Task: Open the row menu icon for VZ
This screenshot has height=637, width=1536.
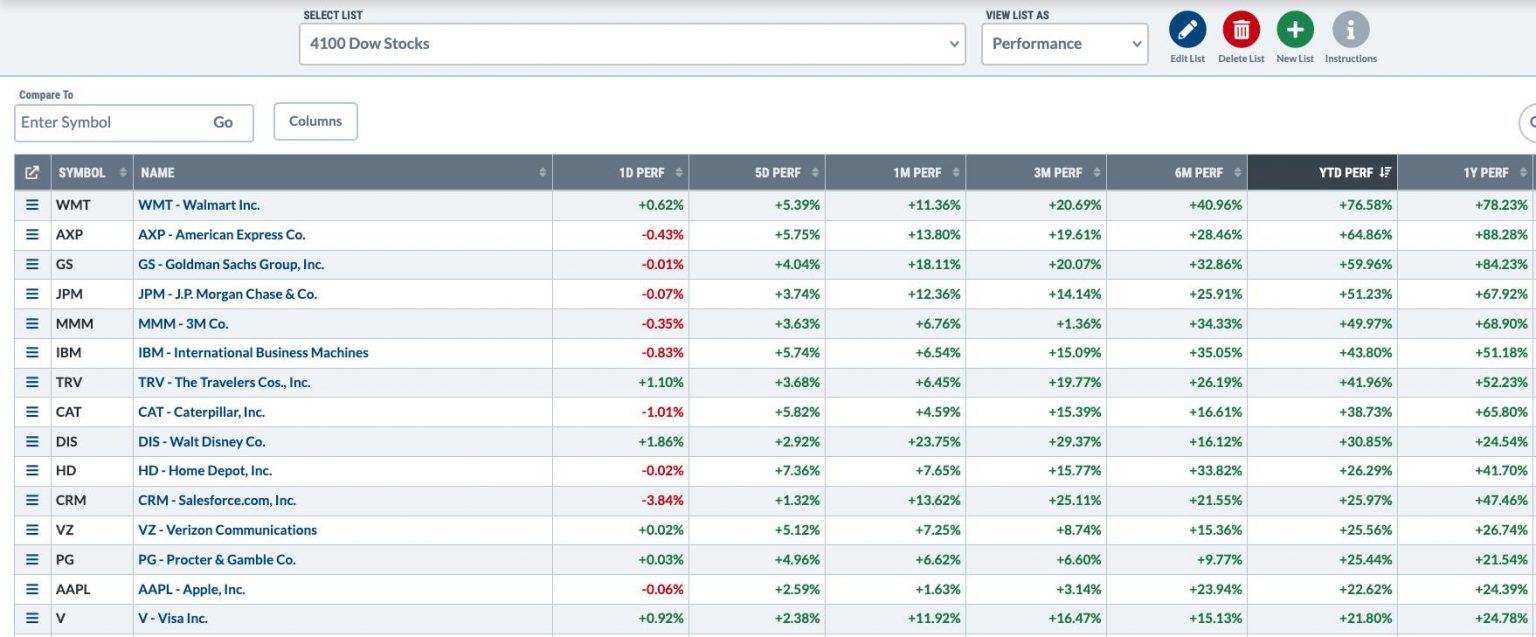Action: [x=32, y=530]
